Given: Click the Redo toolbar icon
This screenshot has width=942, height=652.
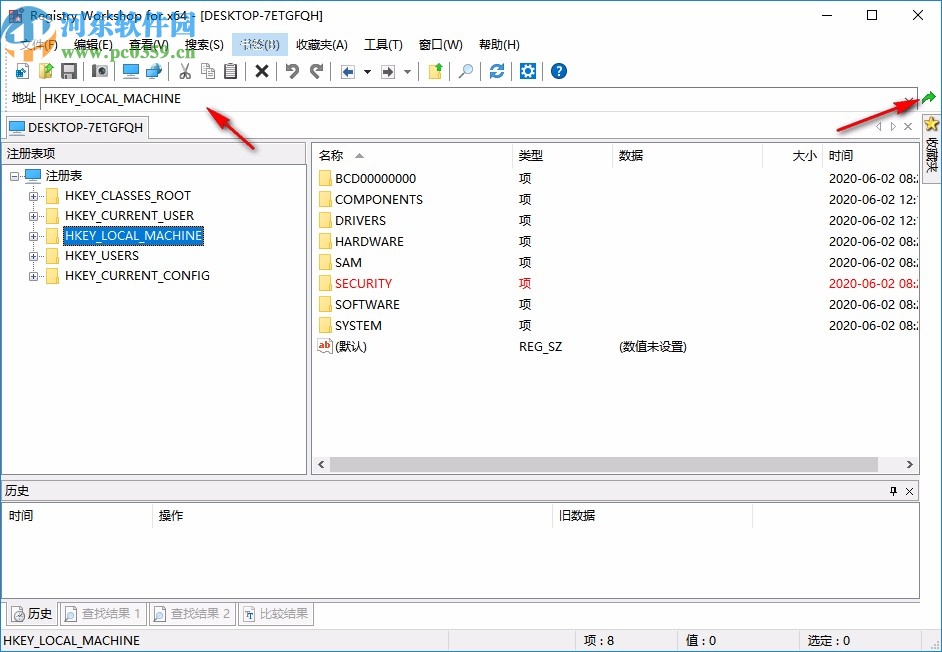Looking at the screenshot, I should pos(314,71).
